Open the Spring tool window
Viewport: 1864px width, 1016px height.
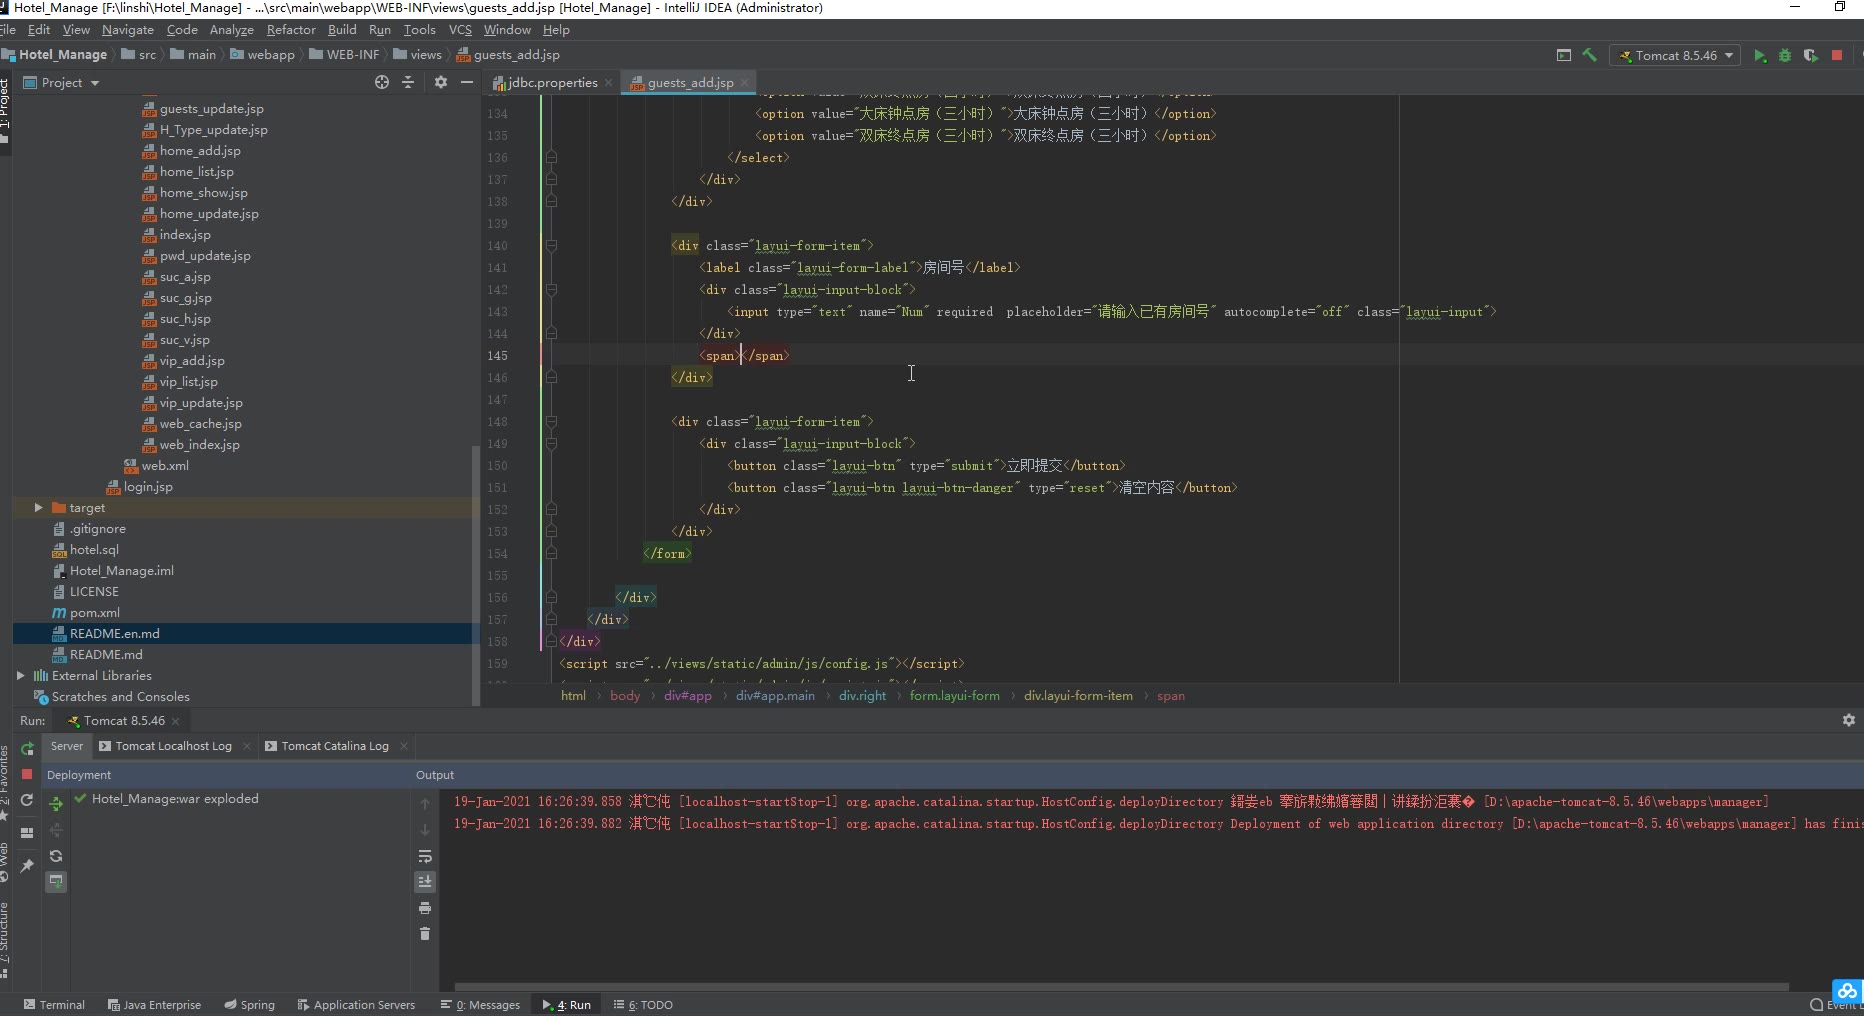[249, 1005]
